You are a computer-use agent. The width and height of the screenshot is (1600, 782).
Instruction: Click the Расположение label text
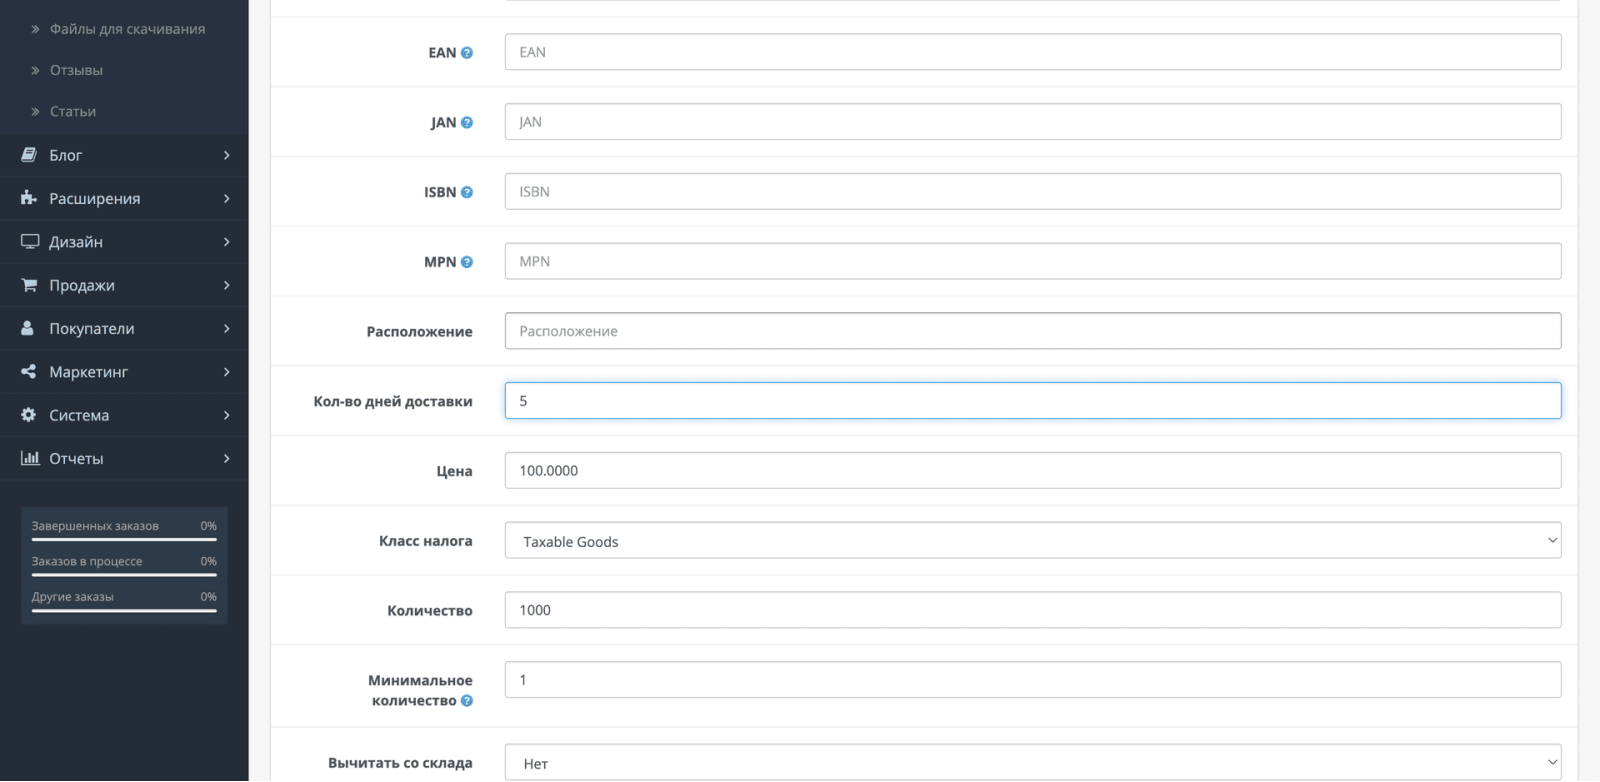tap(419, 332)
